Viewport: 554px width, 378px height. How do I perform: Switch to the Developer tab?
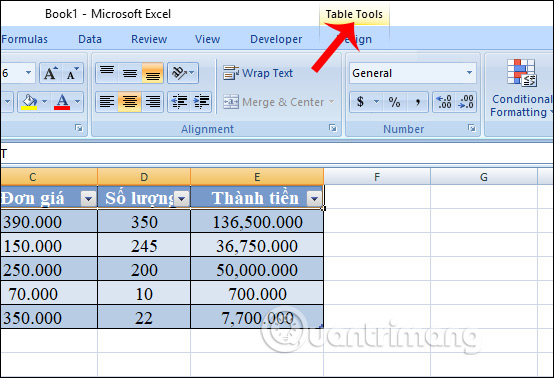pos(276,39)
